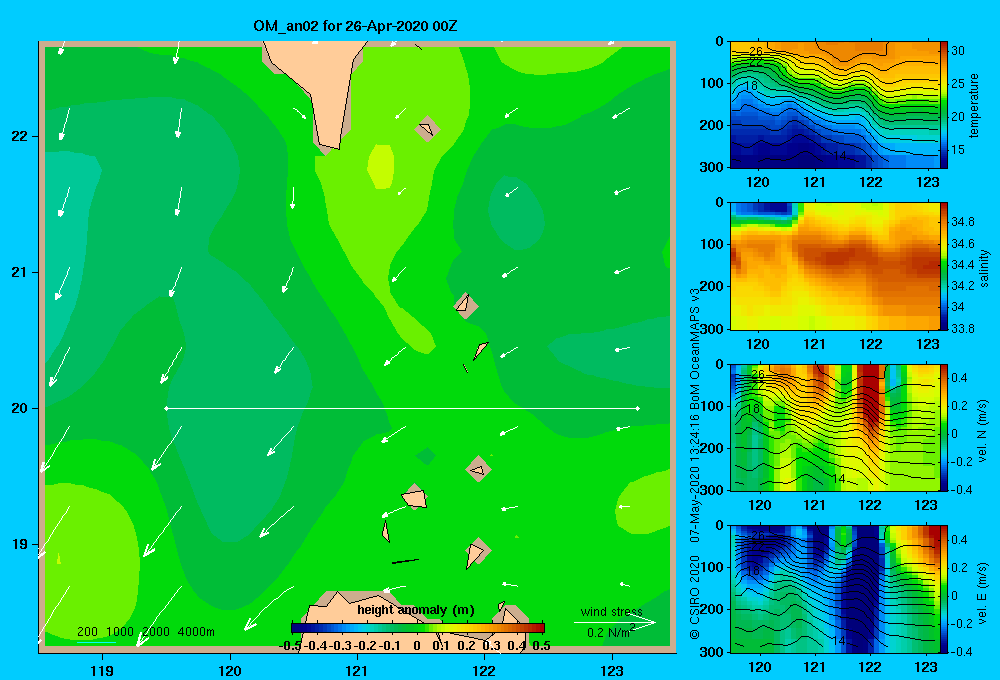Viewport: 1000px width, 680px height.
Task: Click the low-salinity blue patch in salinity panel
Action: 762,208
